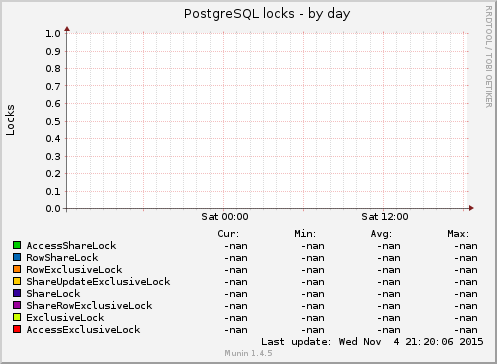This screenshot has height=364, width=497.
Task: Click the yellow ShareUpdateExclusiveLock color swatch
Action: [x=17, y=281]
